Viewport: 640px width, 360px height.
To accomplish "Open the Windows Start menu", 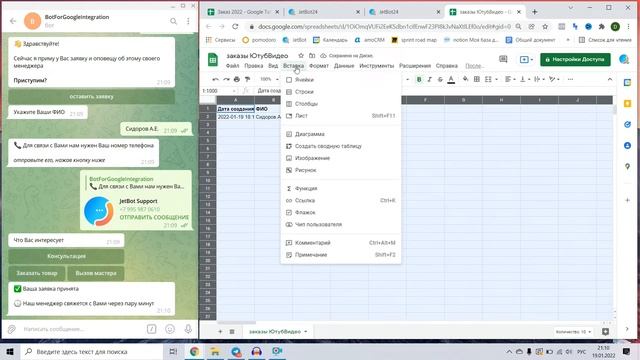I will pyautogui.click(x=9, y=351).
